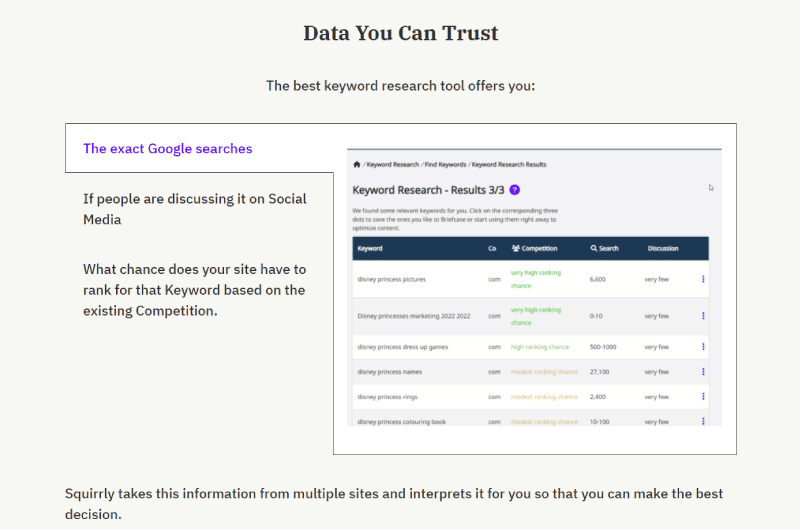This screenshot has width=800, height=530.
Task: Open three-dots menu for disney princess rings
Action: tap(703, 396)
